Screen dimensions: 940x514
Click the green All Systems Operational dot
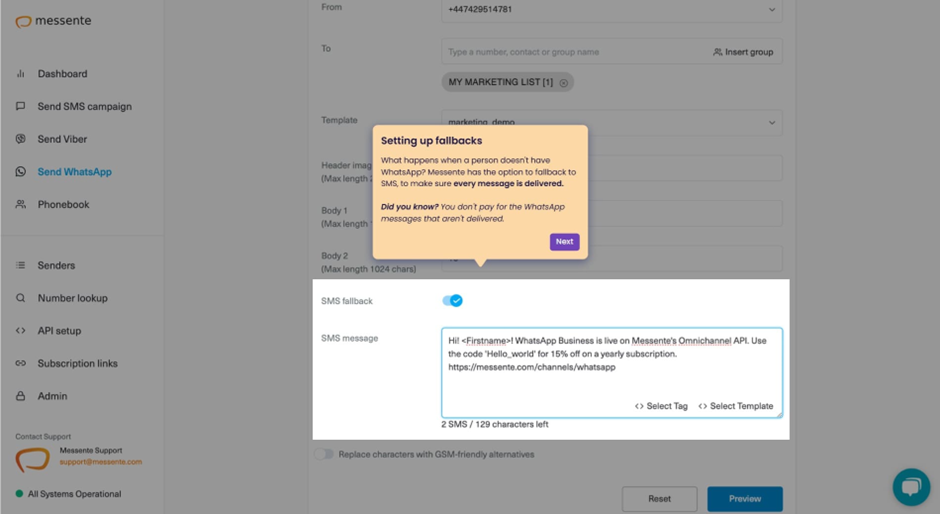[x=19, y=494]
